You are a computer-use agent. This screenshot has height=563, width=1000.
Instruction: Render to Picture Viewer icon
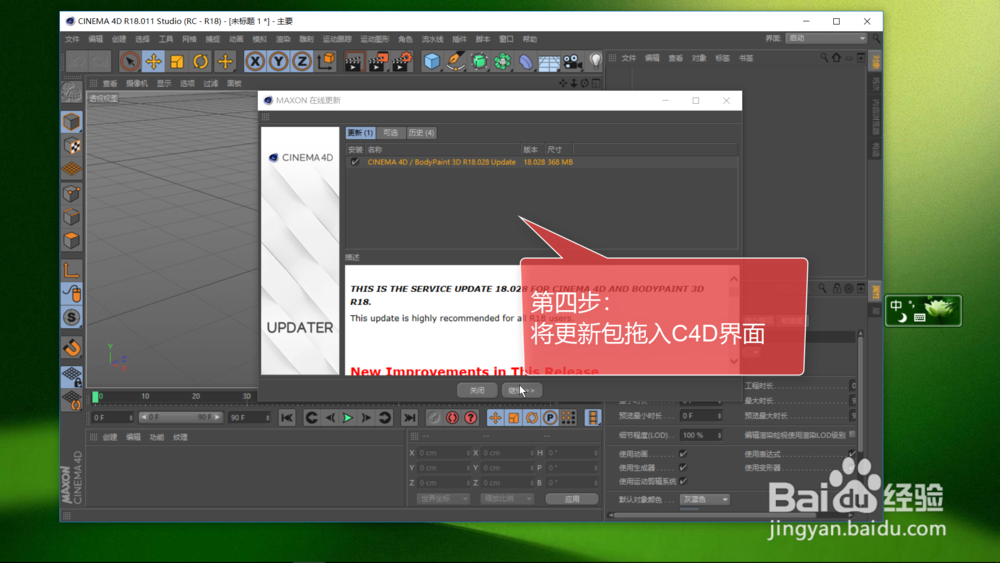pyautogui.click(x=378, y=62)
